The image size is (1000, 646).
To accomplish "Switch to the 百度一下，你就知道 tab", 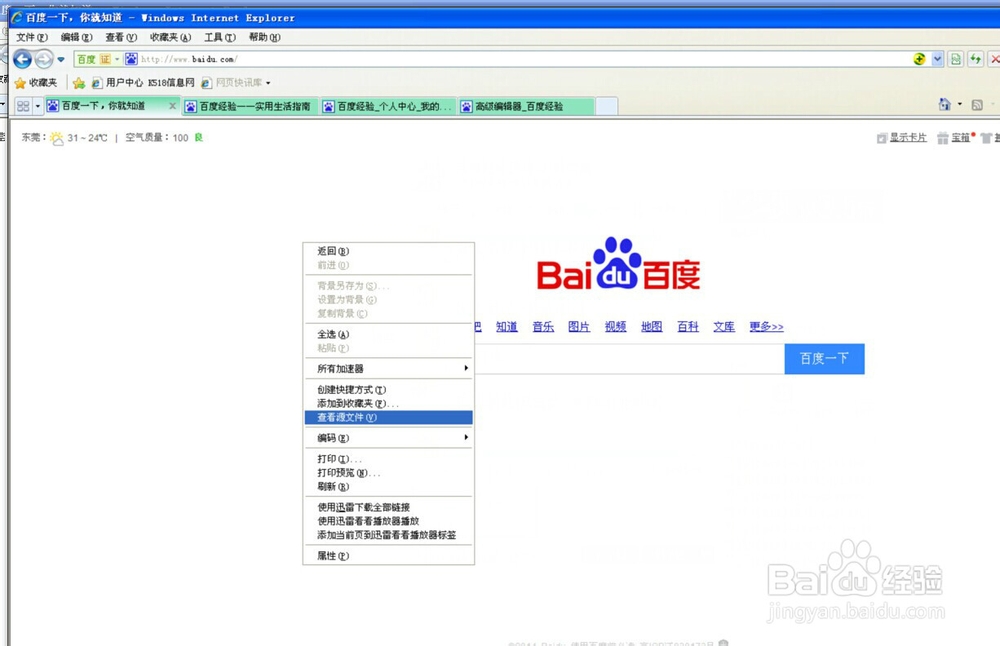I will pyautogui.click(x=104, y=106).
